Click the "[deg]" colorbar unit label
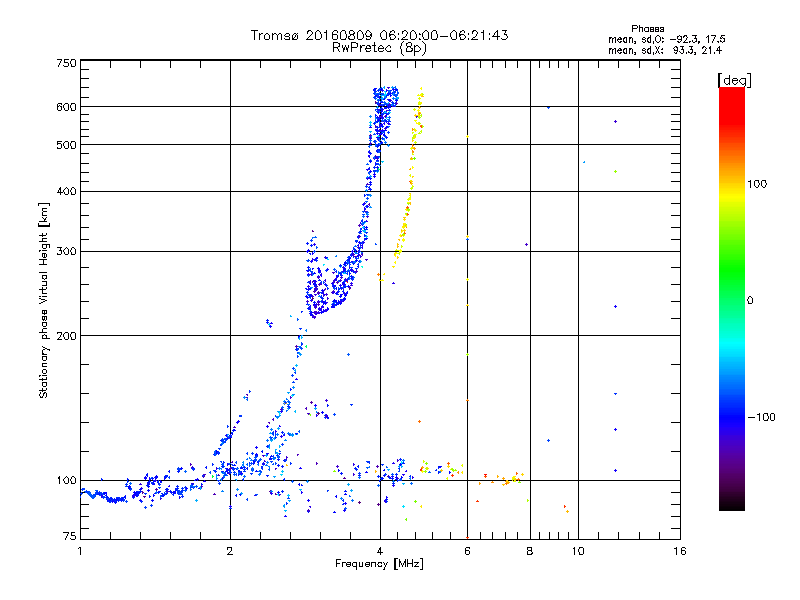This screenshot has height=600, width=800. (734, 80)
